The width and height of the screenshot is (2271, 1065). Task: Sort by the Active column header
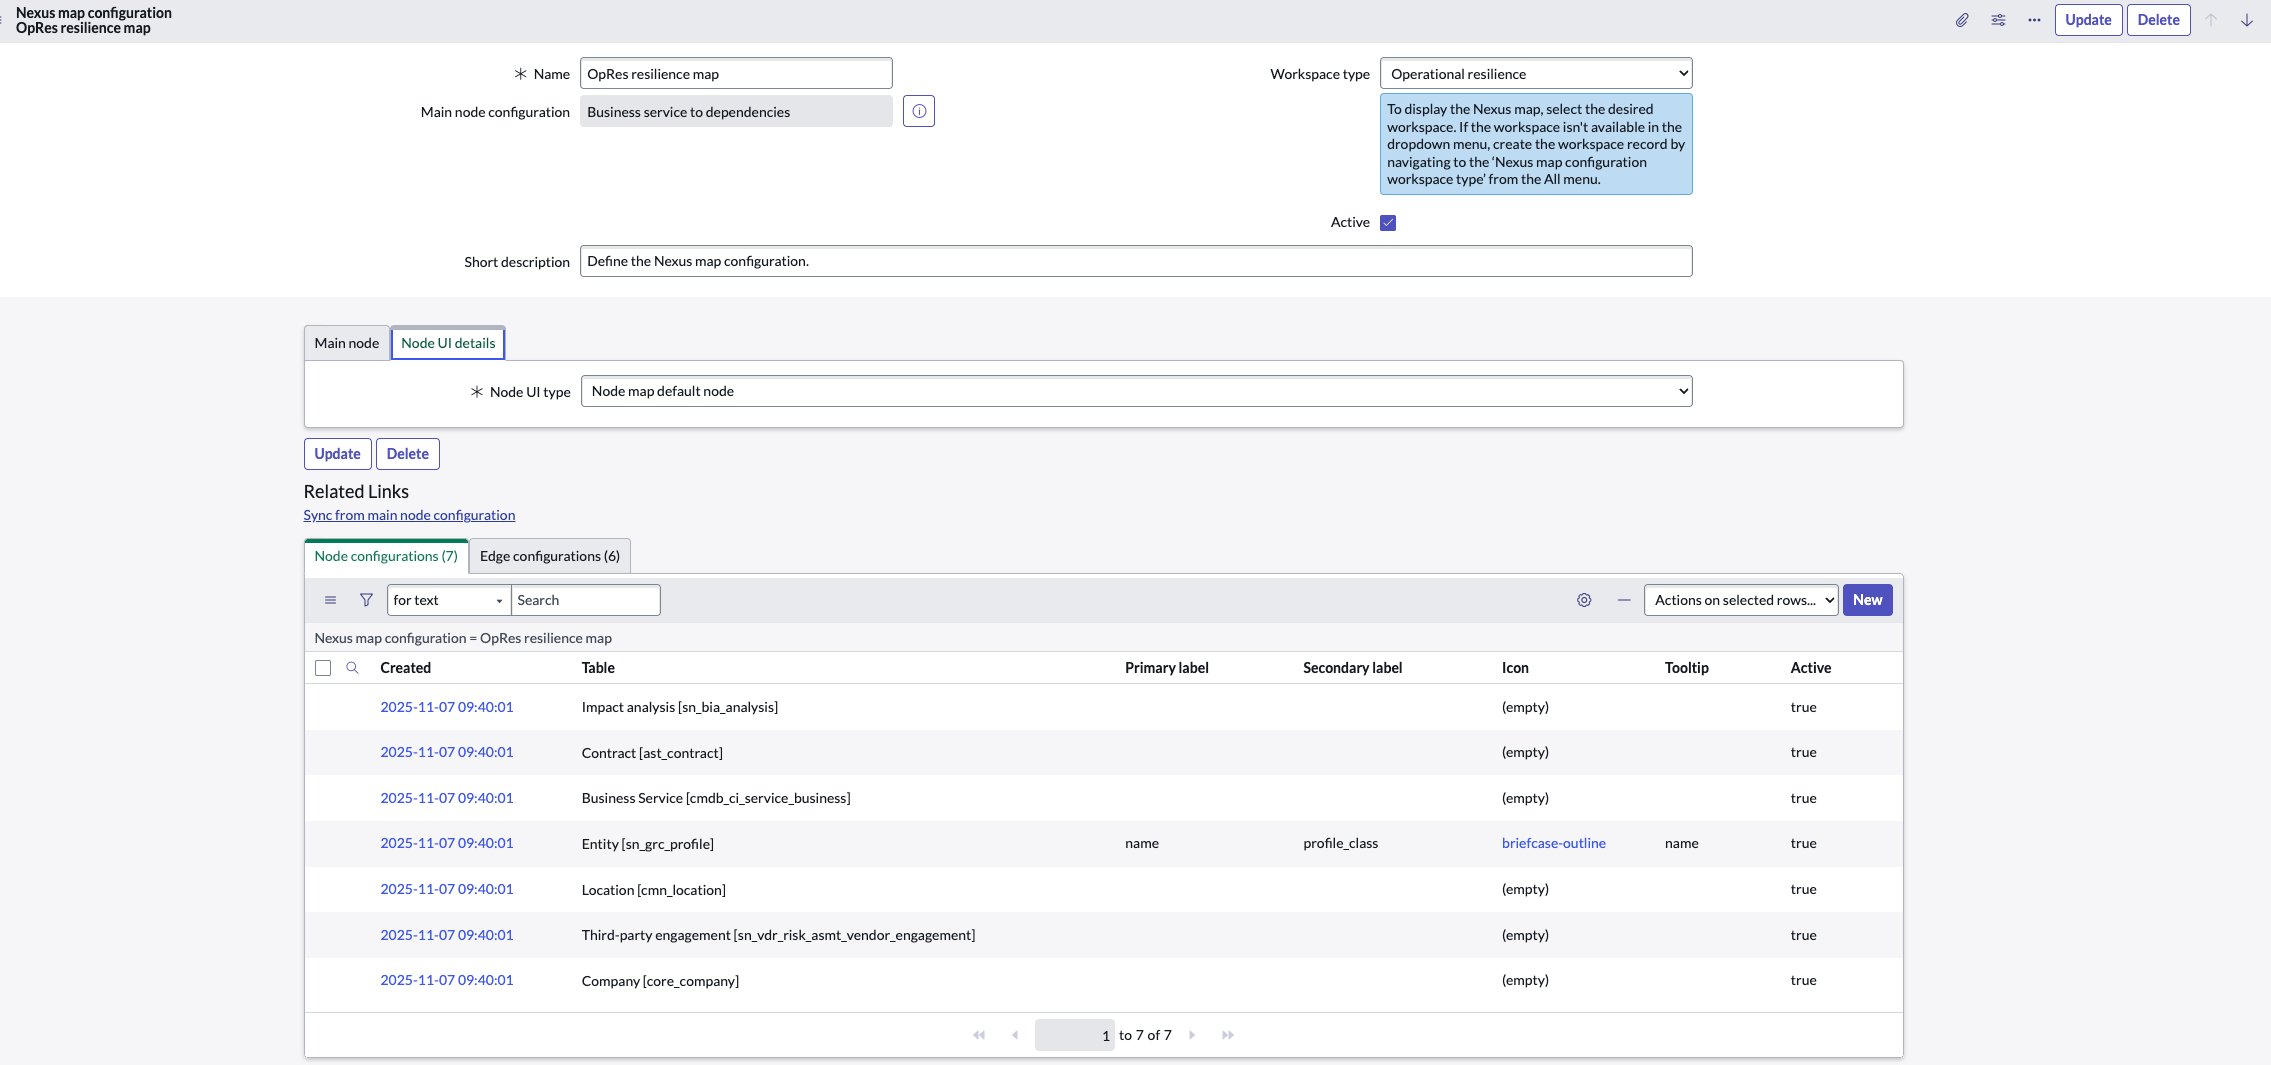coord(1811,668)
